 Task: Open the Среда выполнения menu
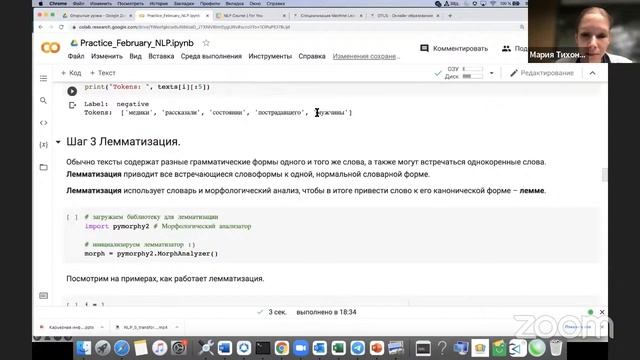(x=211, y=56)
